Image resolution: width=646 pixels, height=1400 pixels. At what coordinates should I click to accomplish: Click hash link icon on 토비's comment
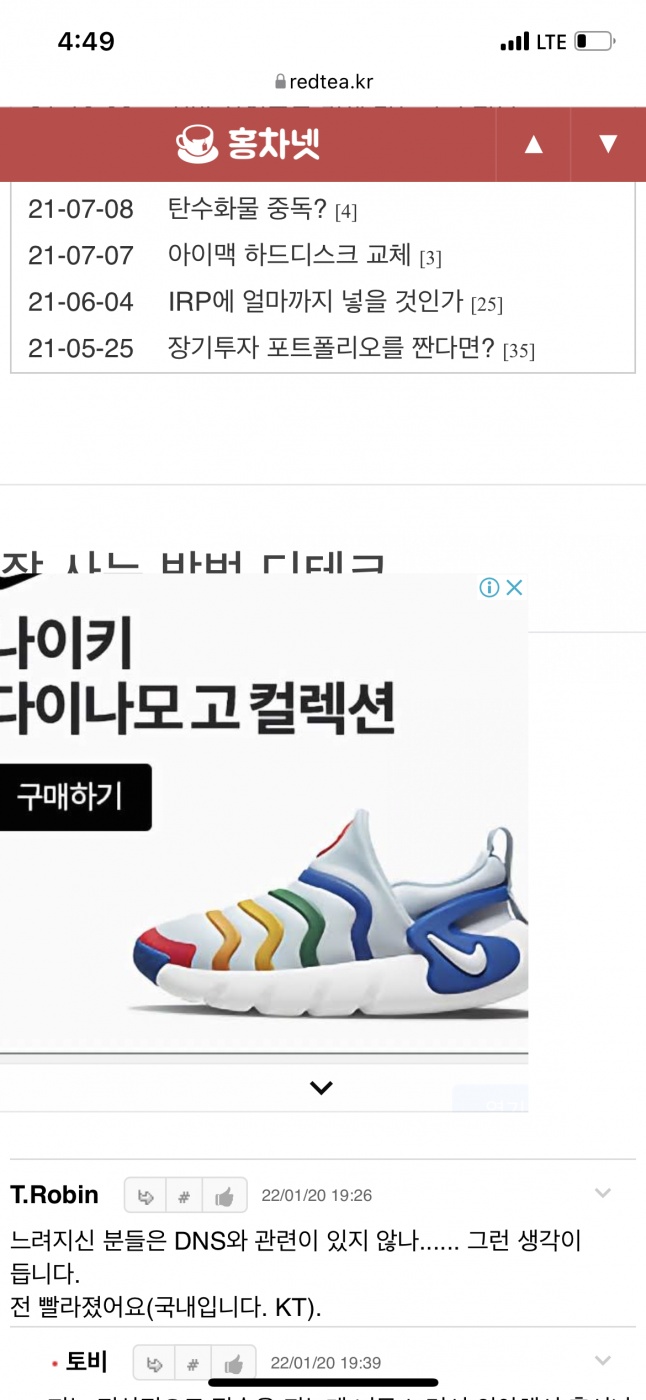click(x=194, y=1363)
